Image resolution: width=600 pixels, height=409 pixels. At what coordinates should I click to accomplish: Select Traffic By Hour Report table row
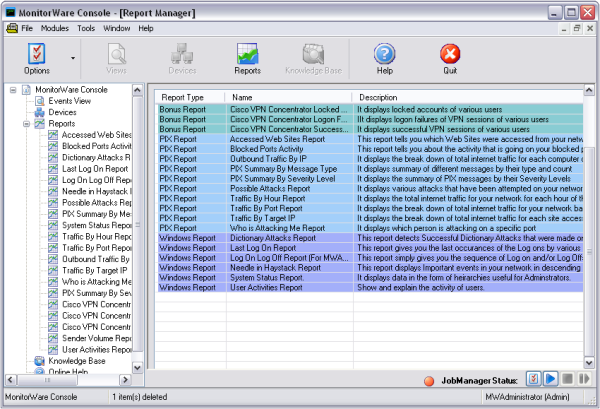coord(370,198)
